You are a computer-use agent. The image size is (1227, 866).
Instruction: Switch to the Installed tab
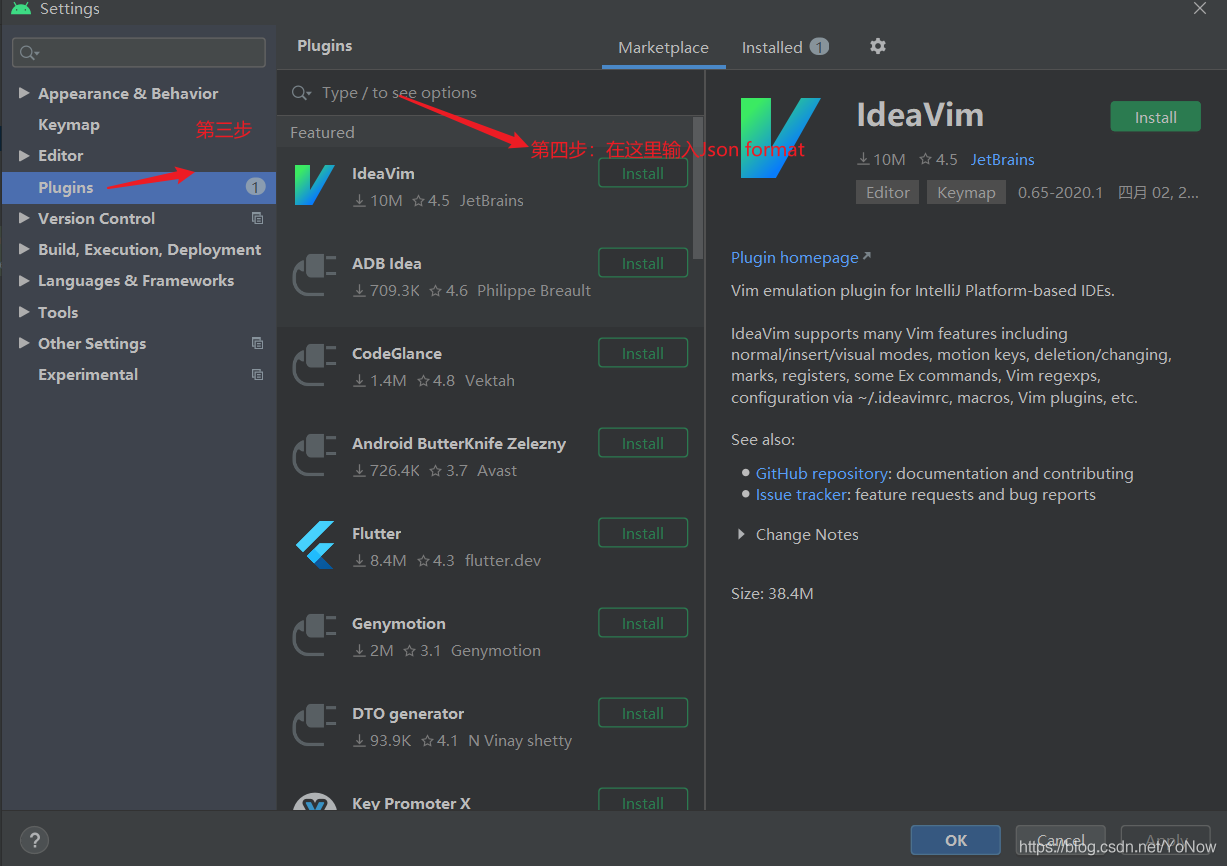click(785, 47)
